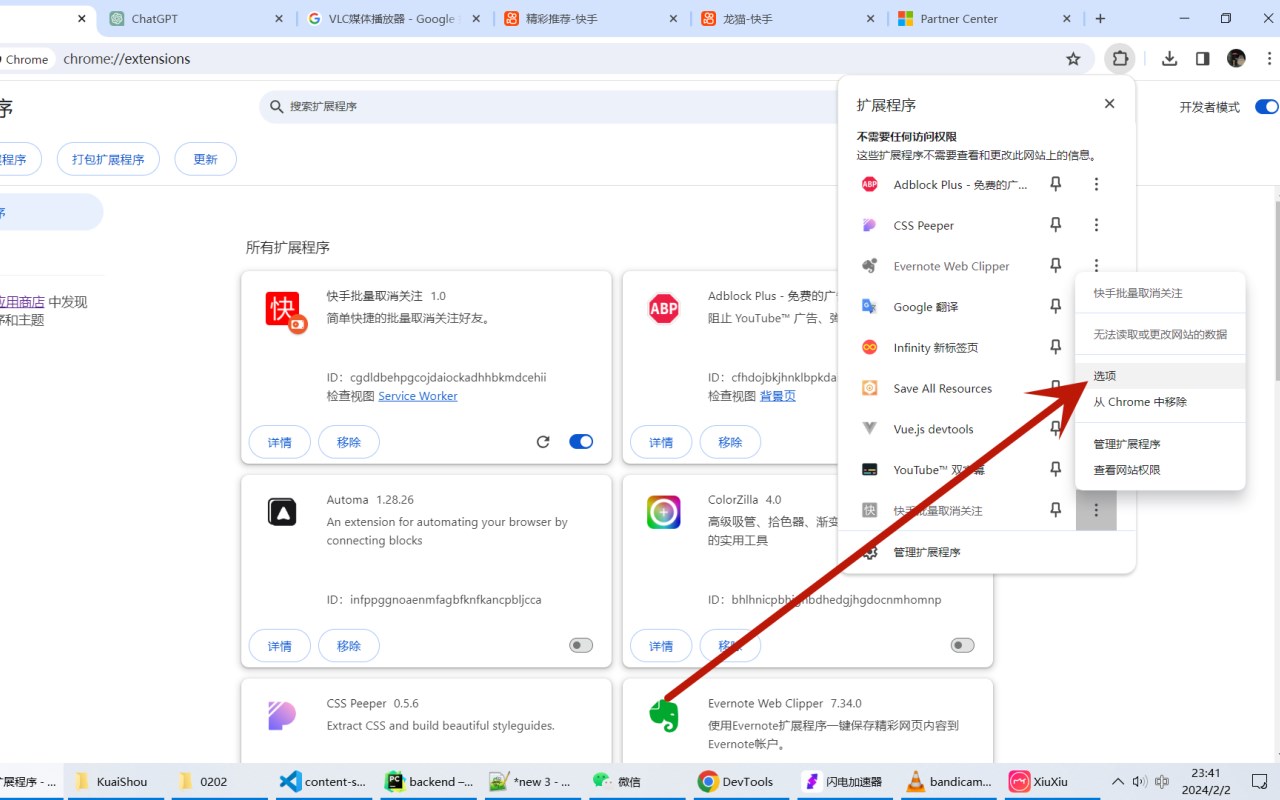Click the ColorZilla logo on its card

click(x=664, y=512)
